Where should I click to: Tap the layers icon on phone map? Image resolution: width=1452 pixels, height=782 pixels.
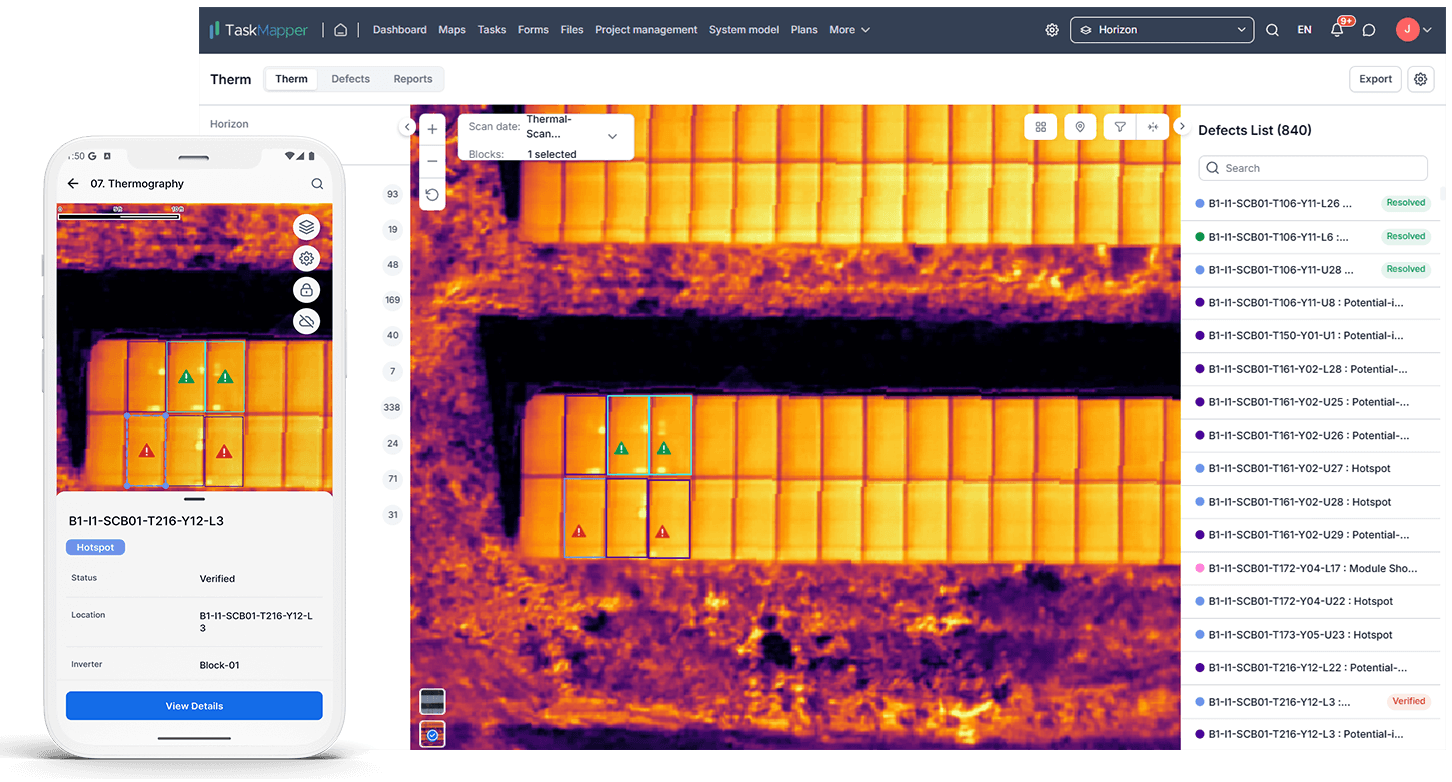(x=307, y=227)
